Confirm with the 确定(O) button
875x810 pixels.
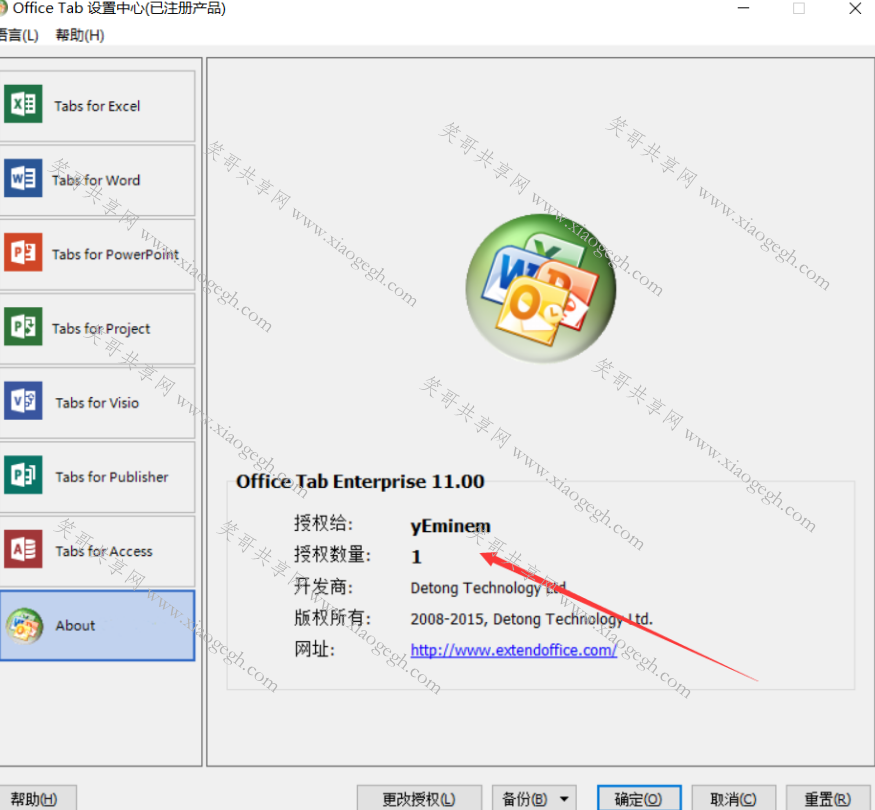click(639, 798)
